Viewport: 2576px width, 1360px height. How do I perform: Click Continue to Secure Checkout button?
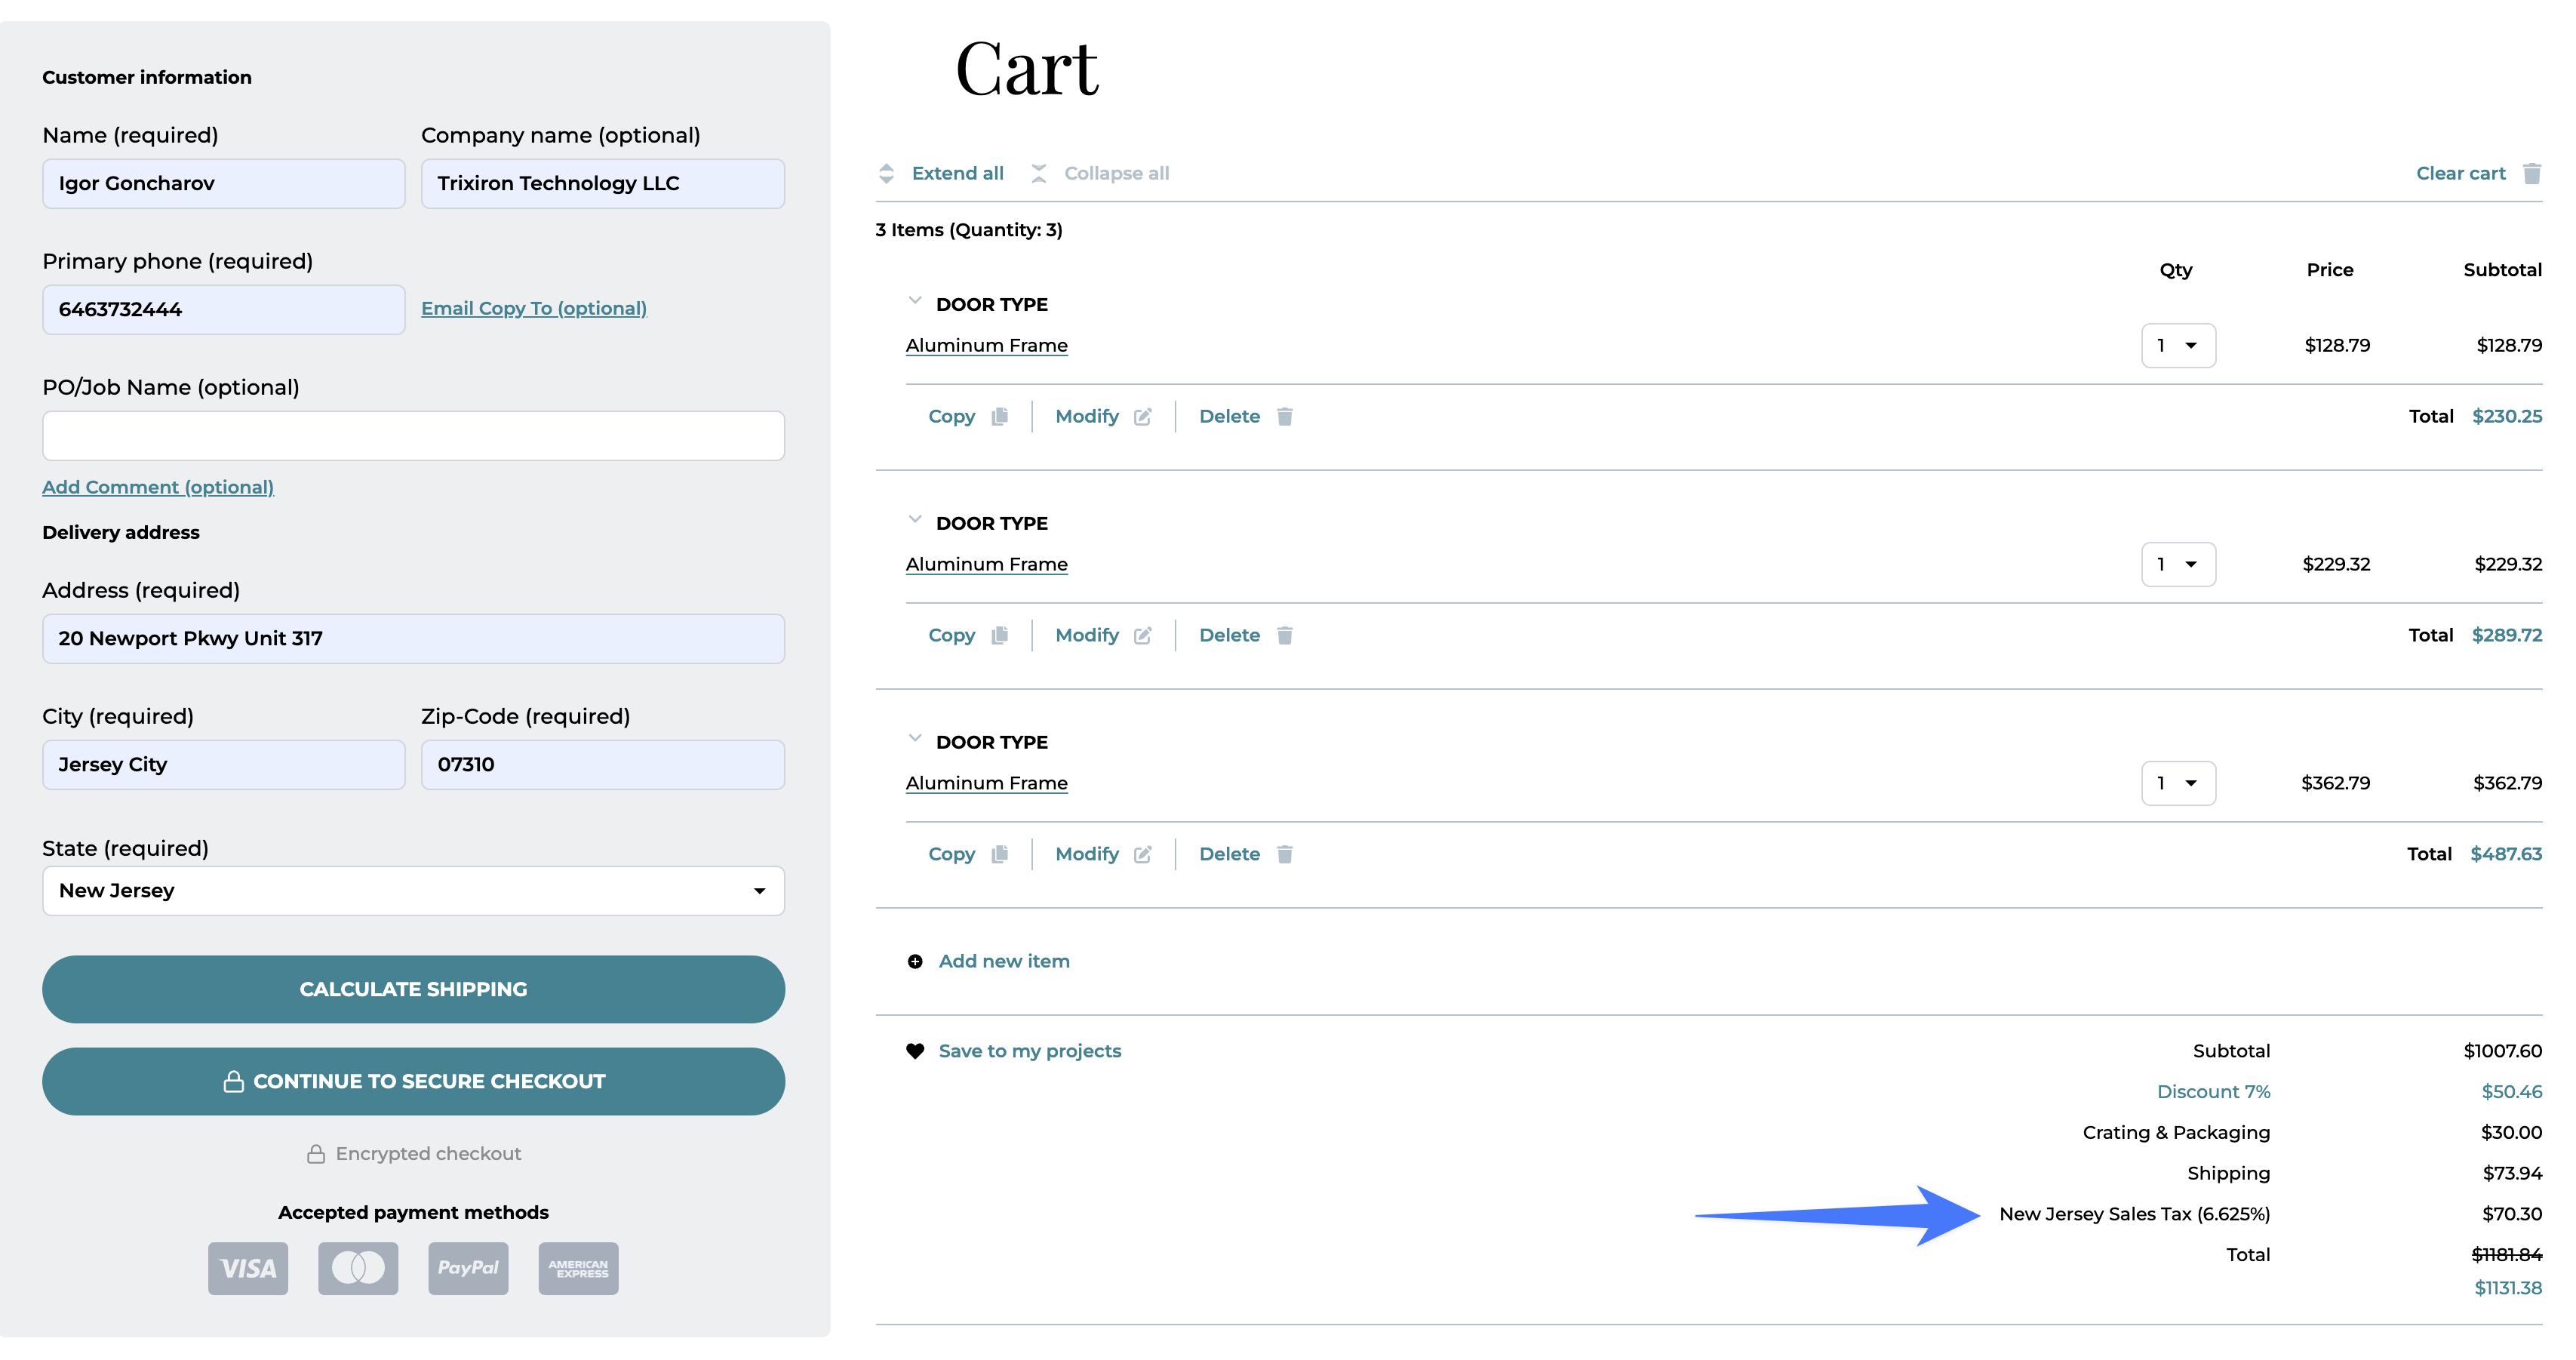(413, 1081)
